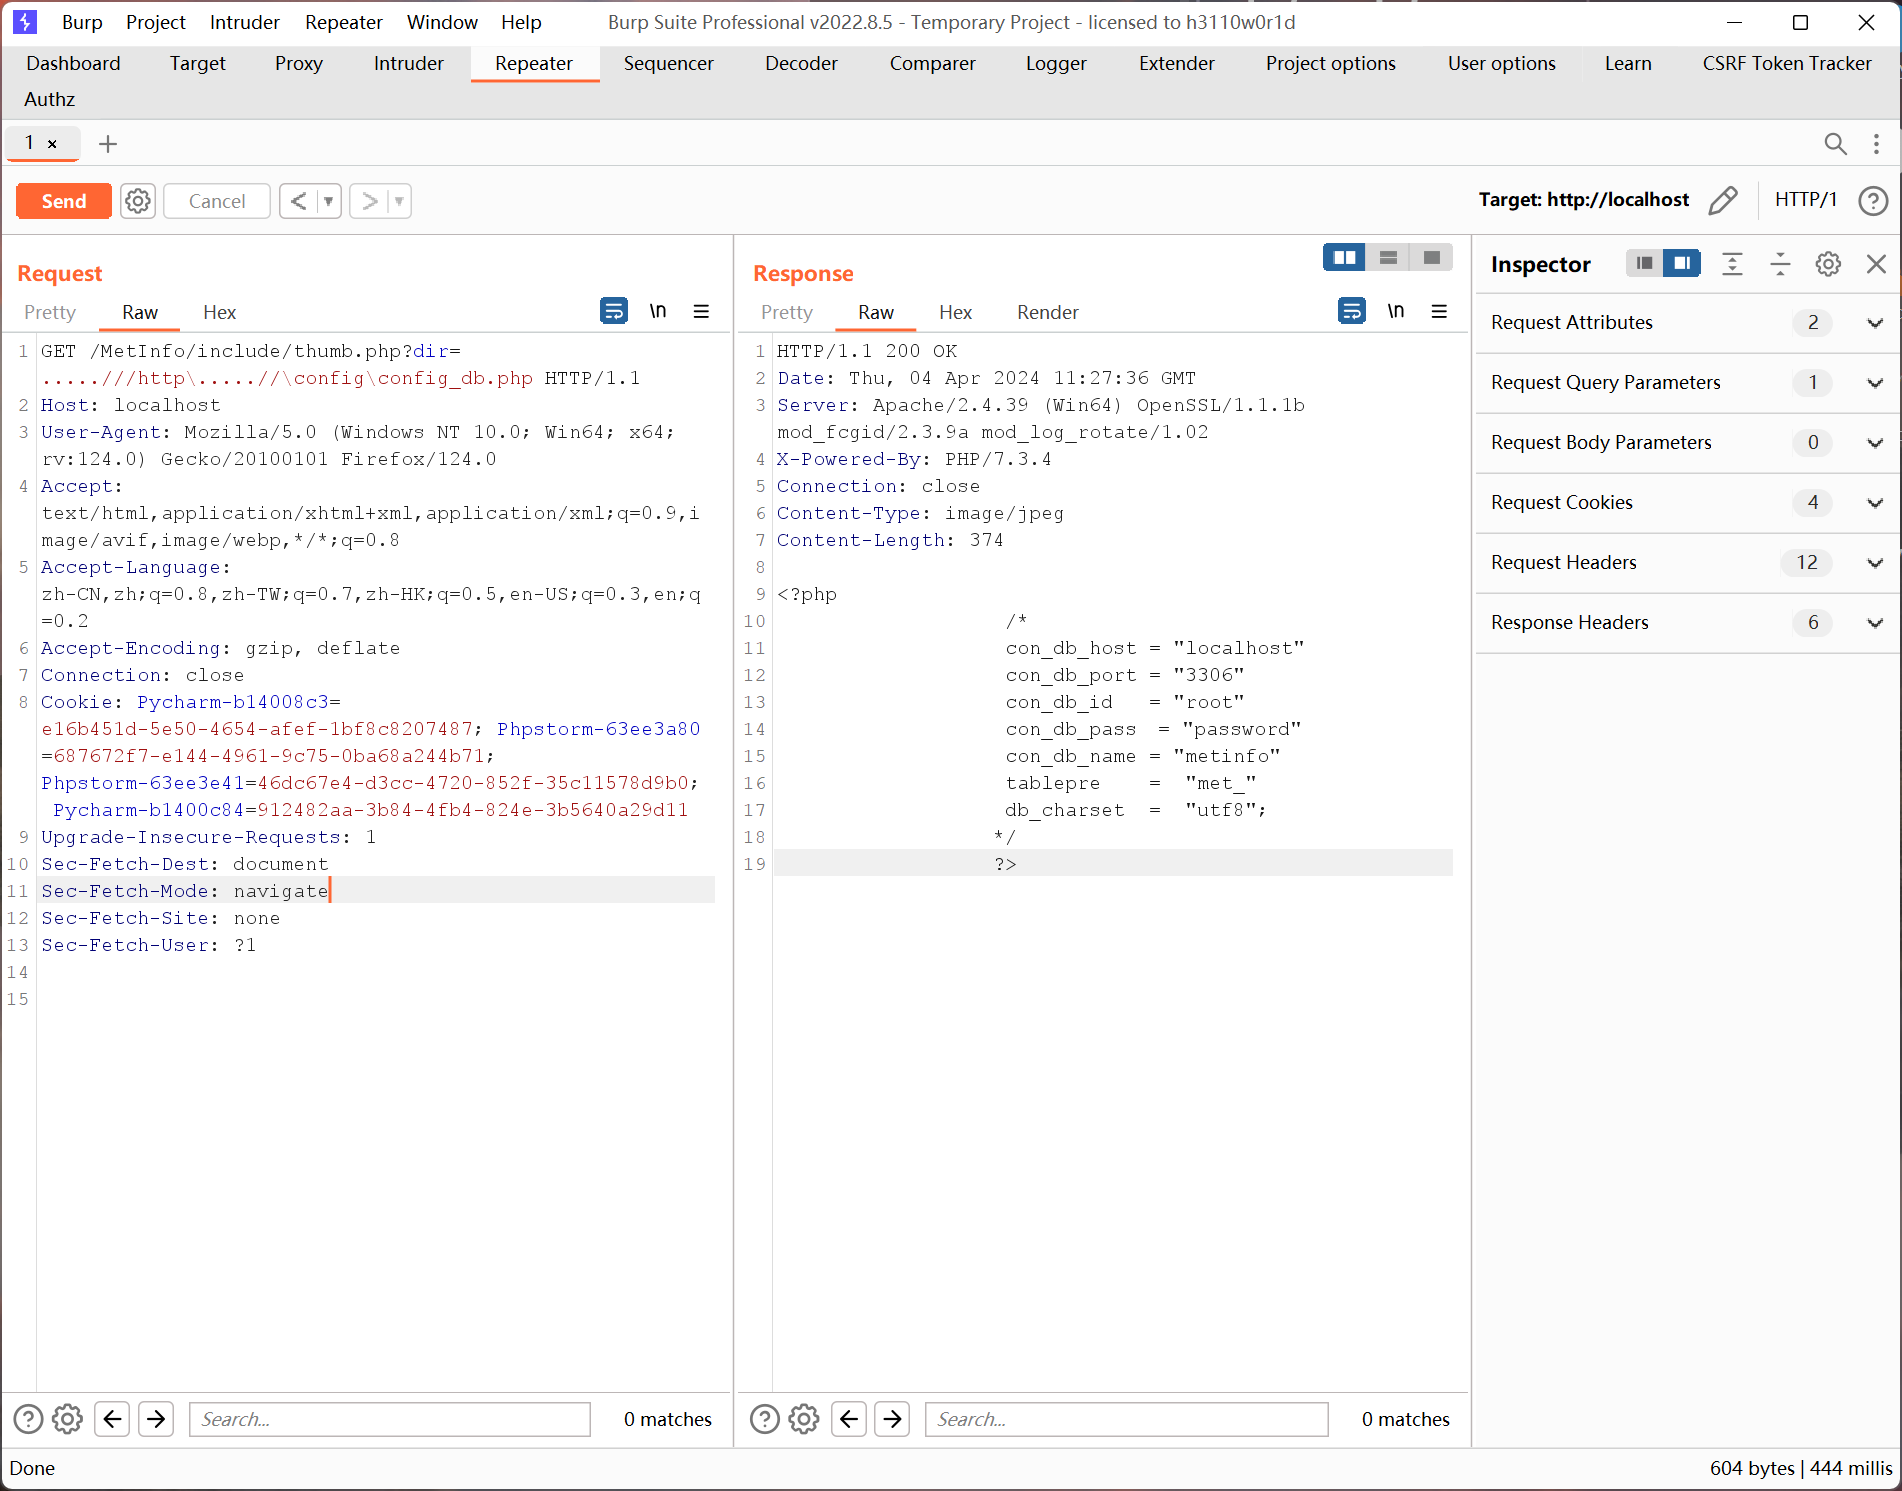The image size is (1902, 1491).
Task: Toggle word wrap in Response pane
Action: (1352, 311)
